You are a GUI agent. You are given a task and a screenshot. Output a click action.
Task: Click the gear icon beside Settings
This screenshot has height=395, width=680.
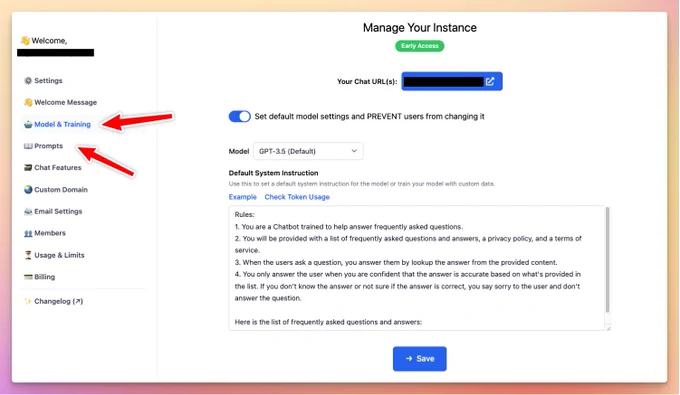point(28,81)
